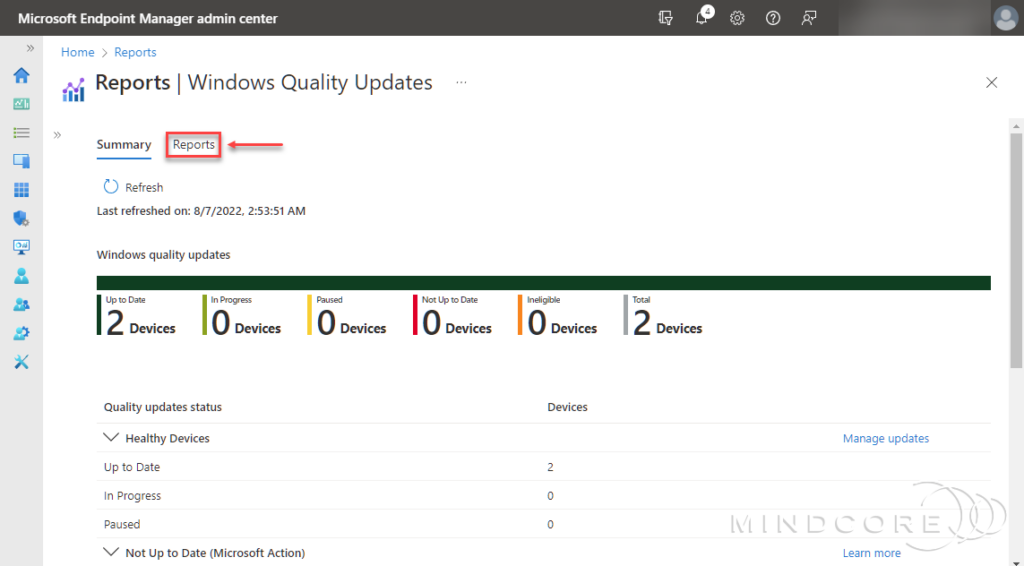
Task: Switch to the Reports tab
Action: pyautogui.click(x=193, y=145)
